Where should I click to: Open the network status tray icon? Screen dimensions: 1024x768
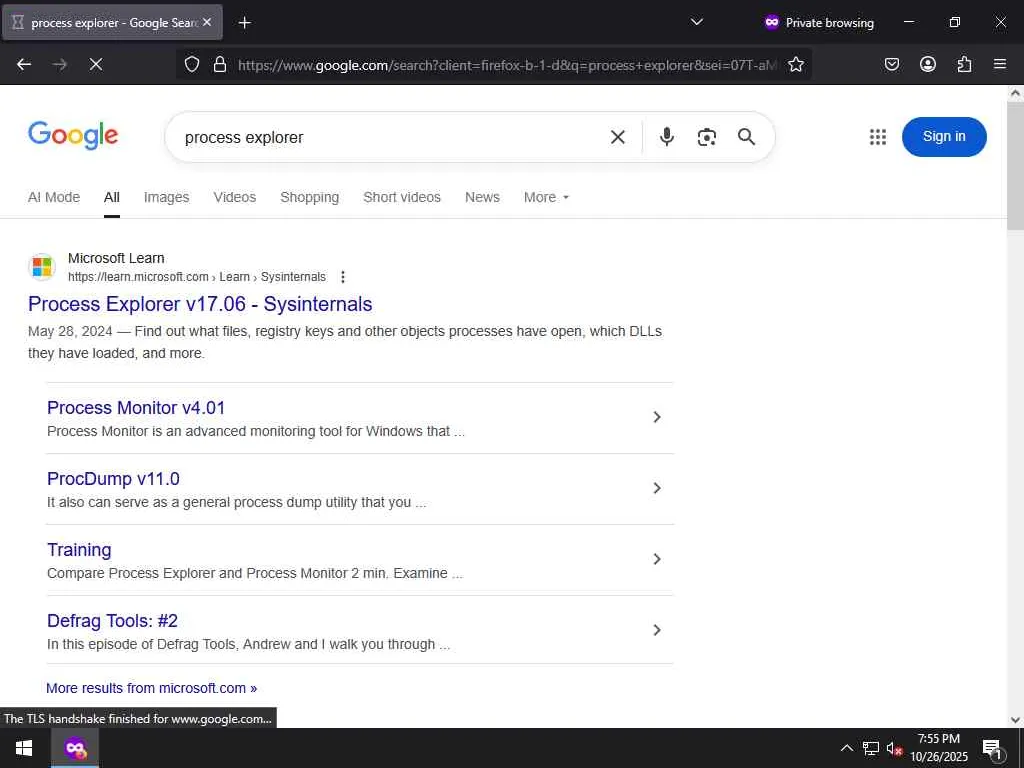tap(871, 748)
